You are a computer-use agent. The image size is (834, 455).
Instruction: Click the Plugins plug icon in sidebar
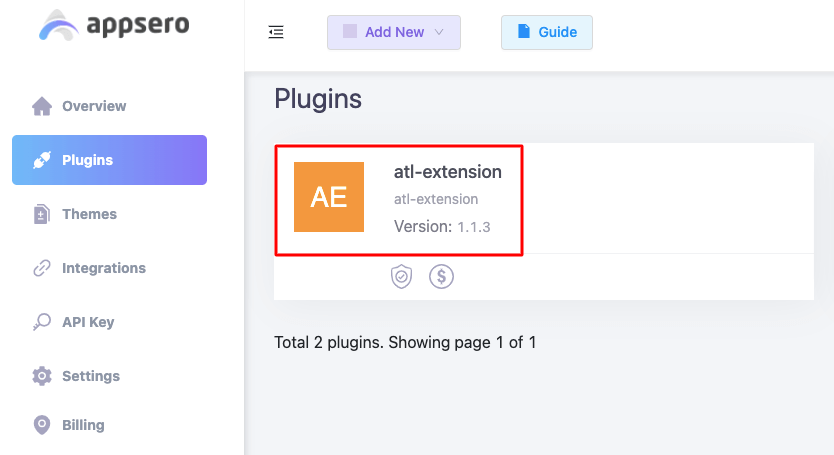point(42,160)
